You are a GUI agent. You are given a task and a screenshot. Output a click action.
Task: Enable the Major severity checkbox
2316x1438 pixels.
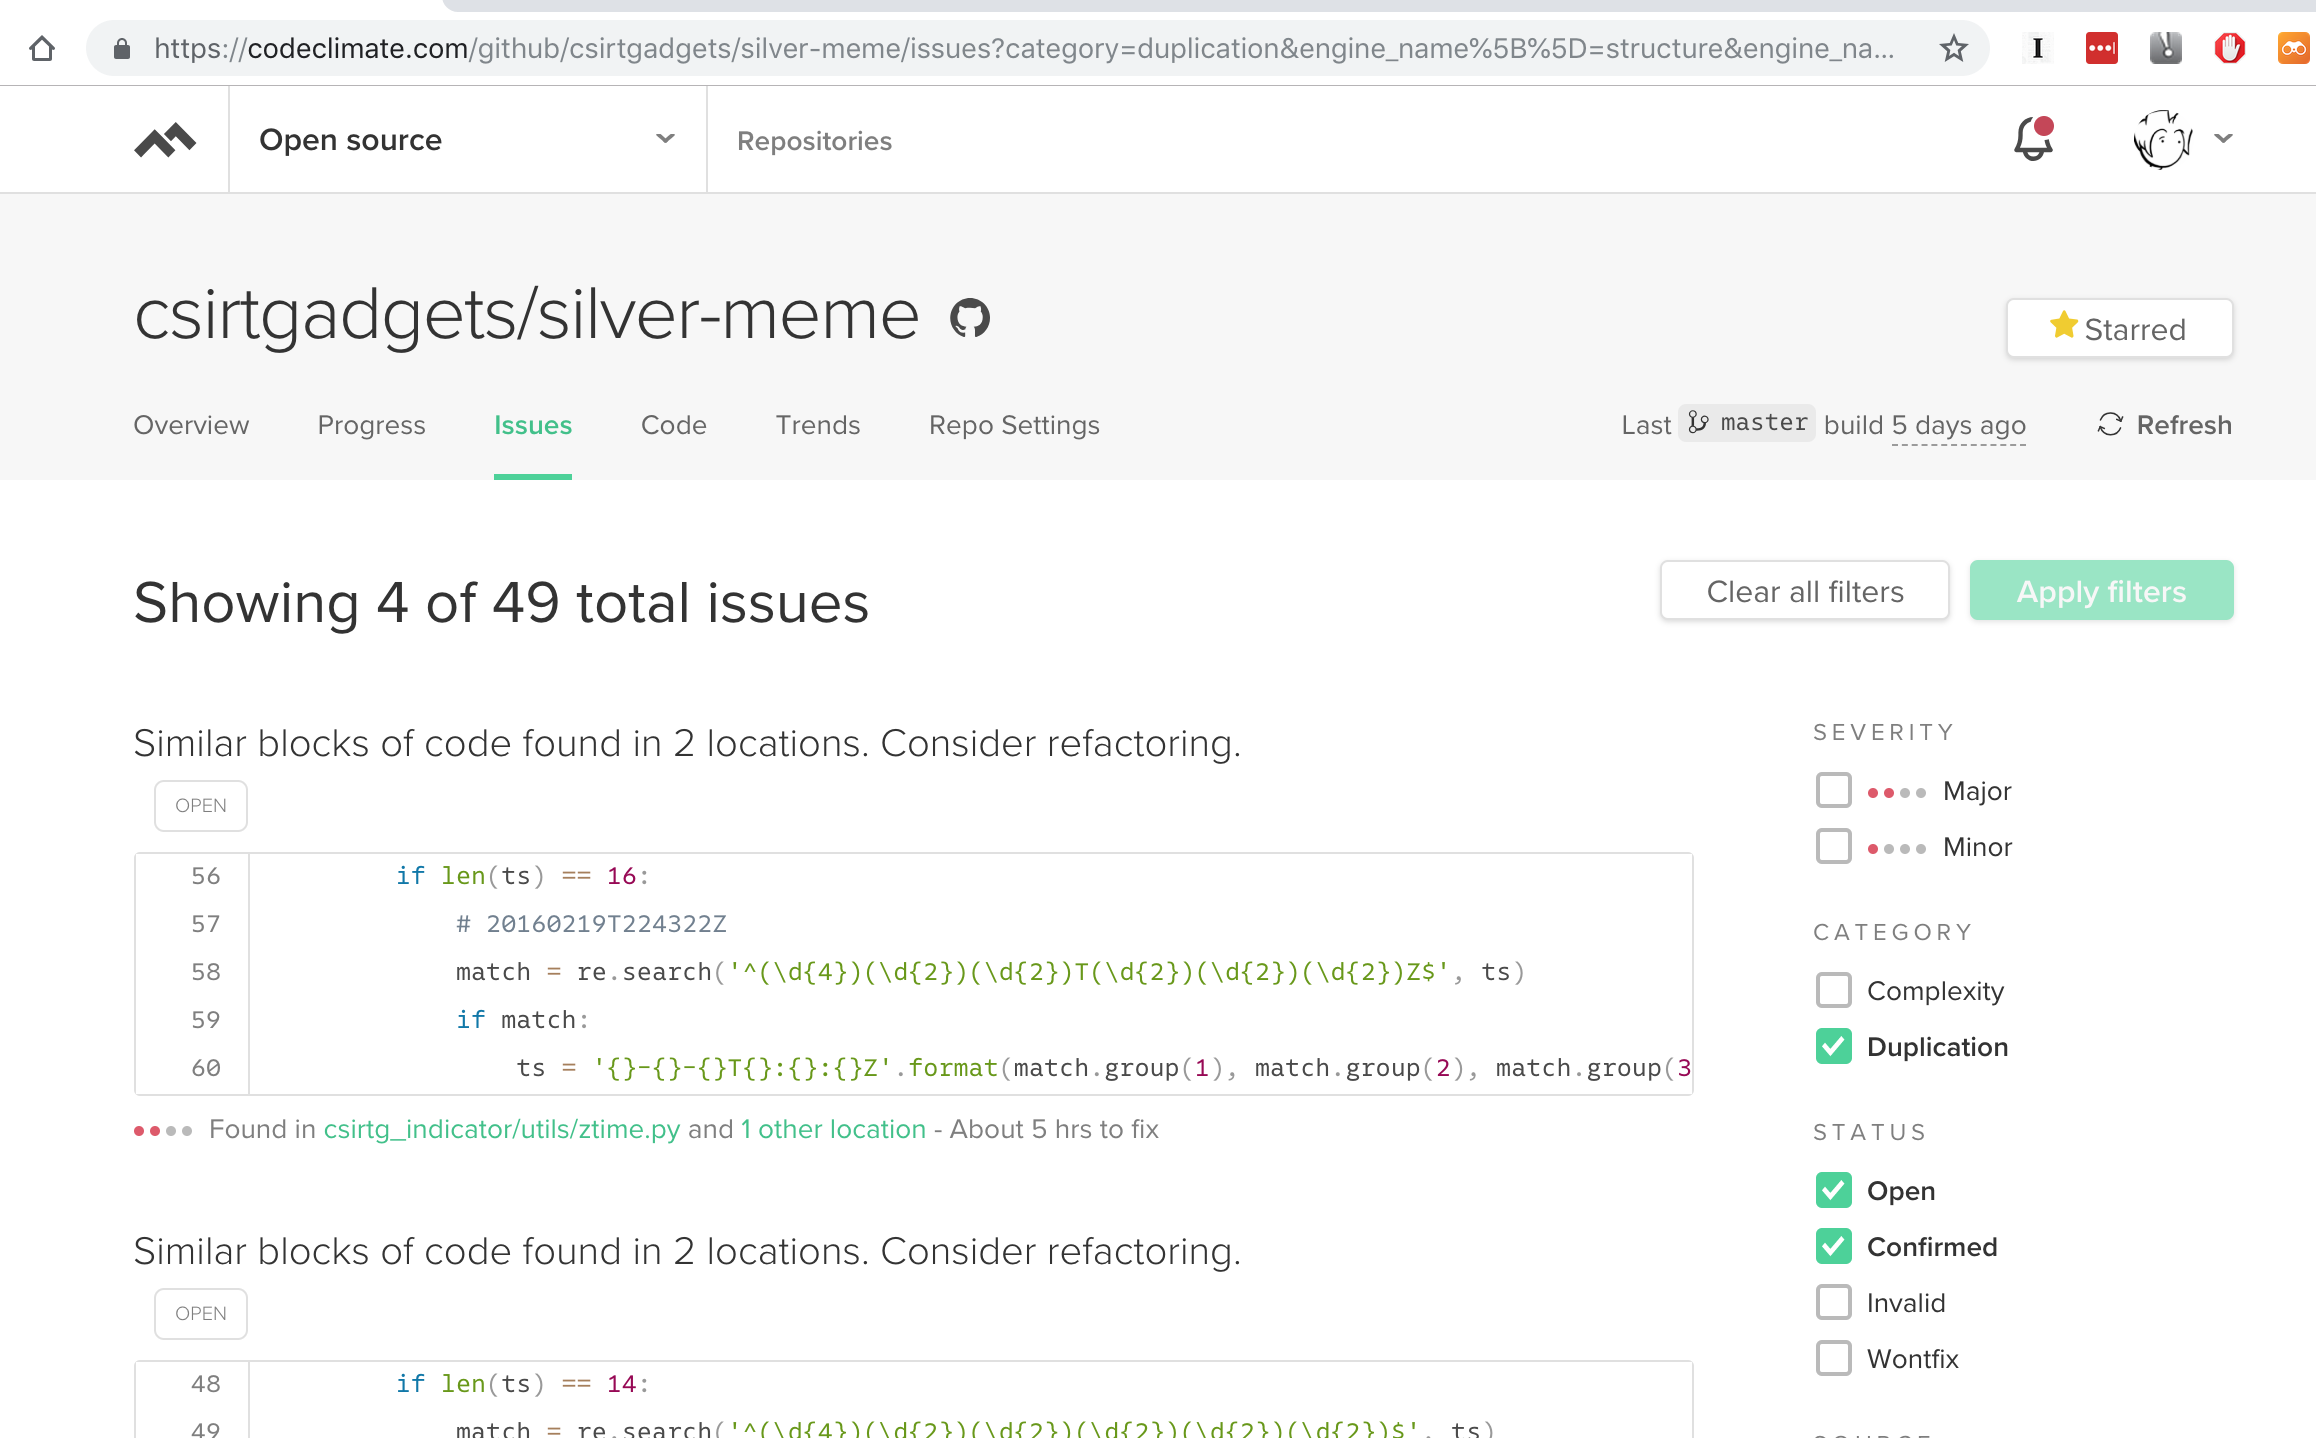(x=1833, y=790)
